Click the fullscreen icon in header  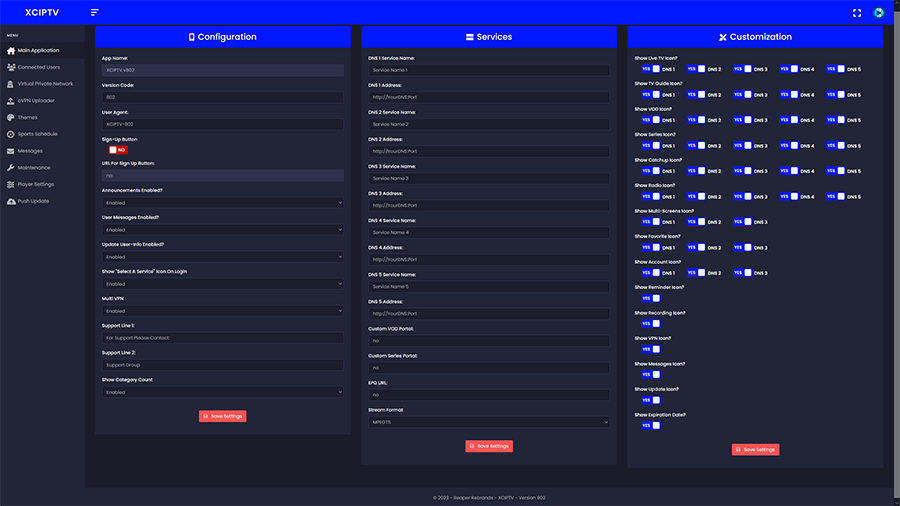pyautogui.click(x=856, y=13)
